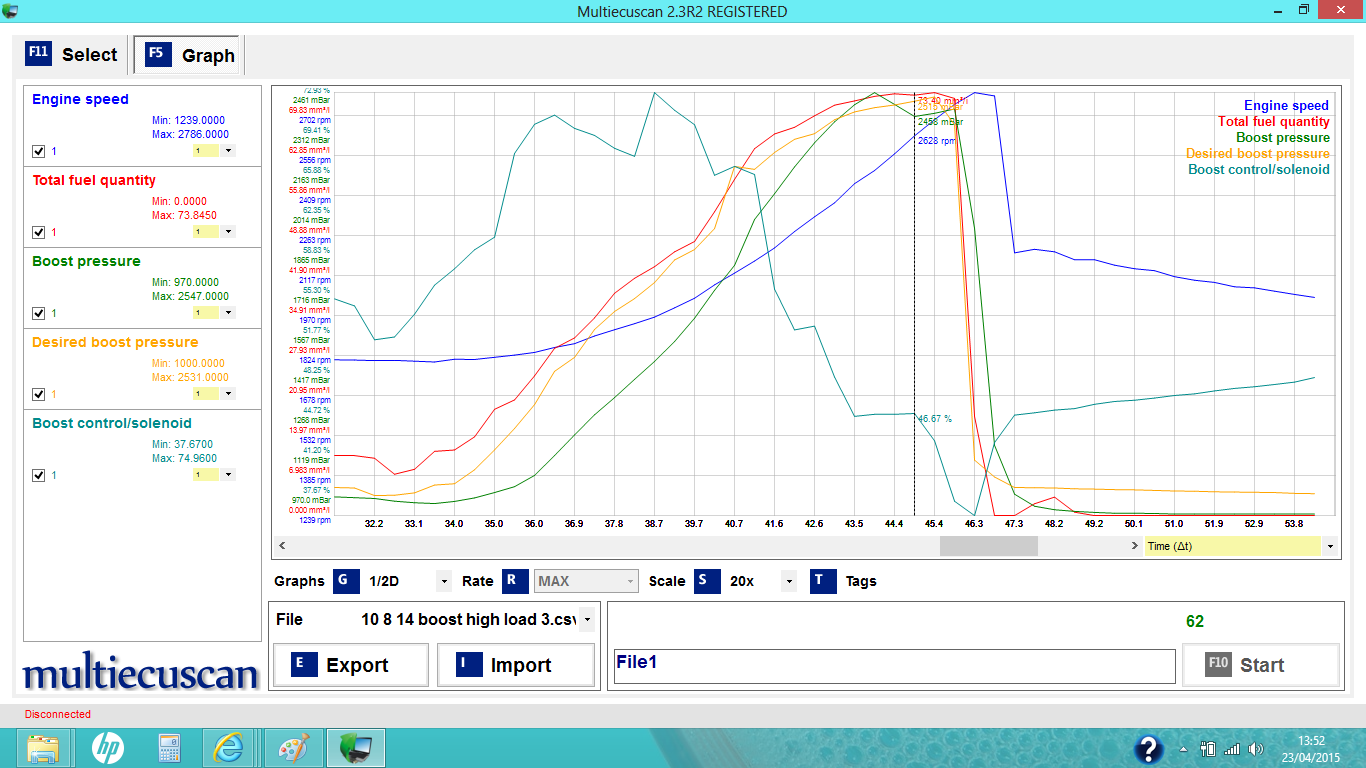Click the network signal tray icon
The height and width of the screenshot is (768, 1366).
[1232, 749]
